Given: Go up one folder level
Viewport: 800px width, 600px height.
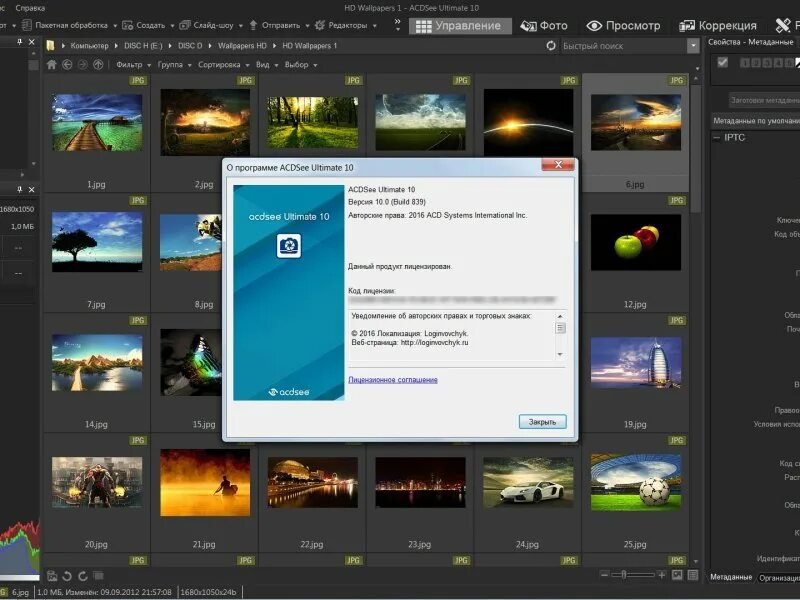Looking at the screenshot, I should click(98, 65).
